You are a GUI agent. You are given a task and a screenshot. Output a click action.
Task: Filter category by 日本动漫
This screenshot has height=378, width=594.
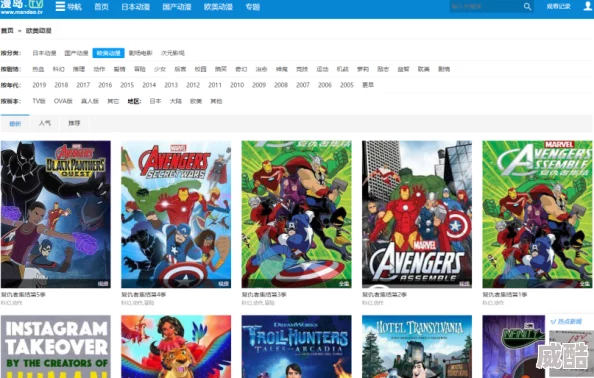44,53
